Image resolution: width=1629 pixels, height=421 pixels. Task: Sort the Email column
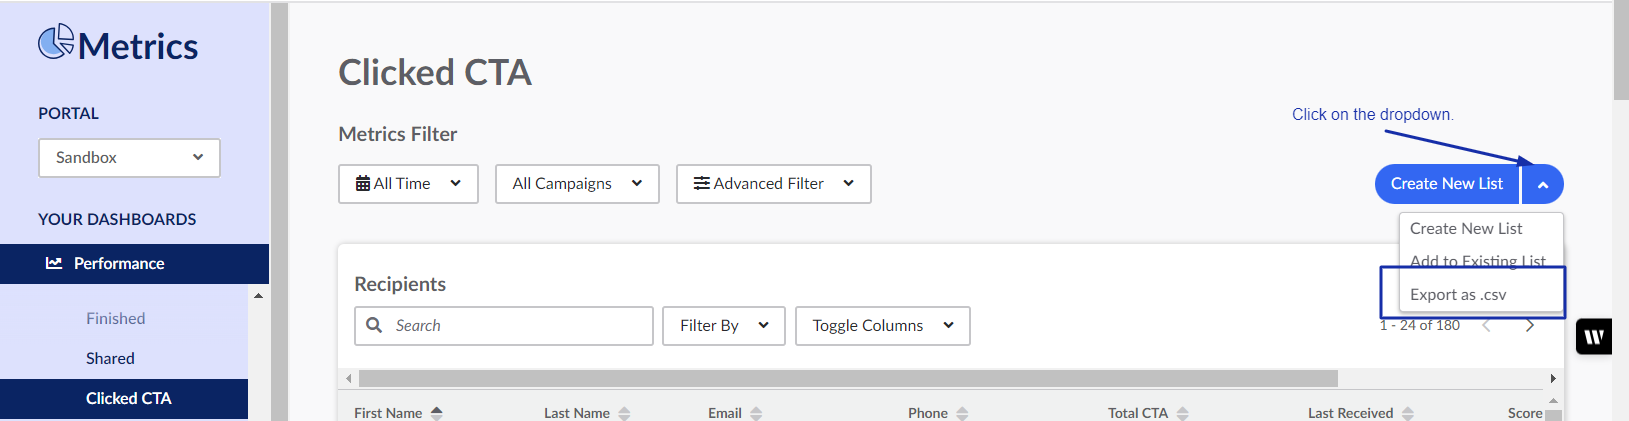tap(756, 413)
